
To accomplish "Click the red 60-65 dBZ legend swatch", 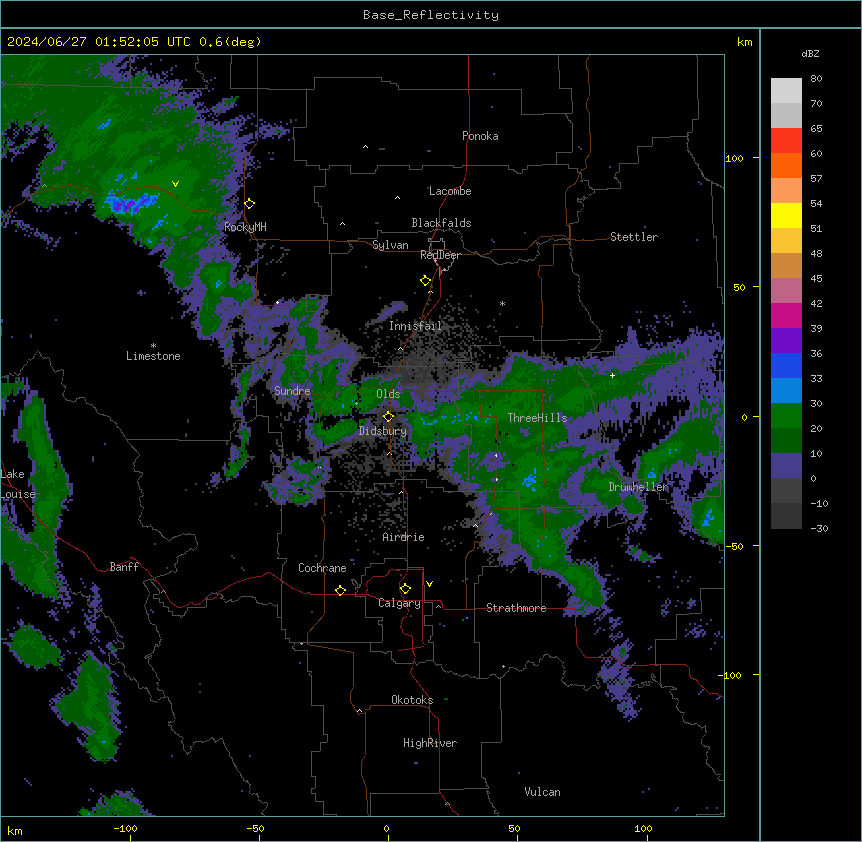I will (786, 141).
